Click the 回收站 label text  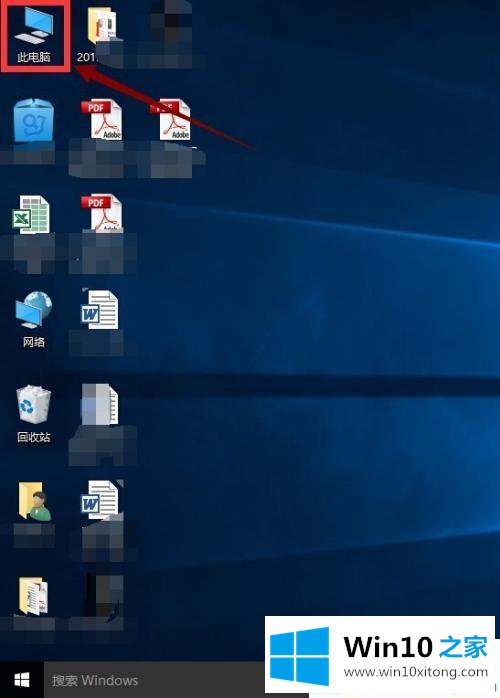click(34, 437)
